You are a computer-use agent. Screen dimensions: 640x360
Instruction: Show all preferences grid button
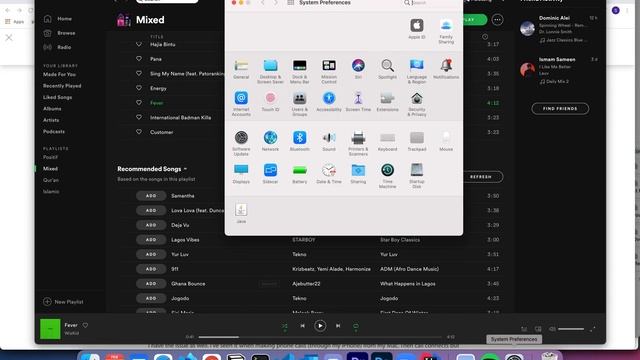pyautogui.click(x=291, y=3)
